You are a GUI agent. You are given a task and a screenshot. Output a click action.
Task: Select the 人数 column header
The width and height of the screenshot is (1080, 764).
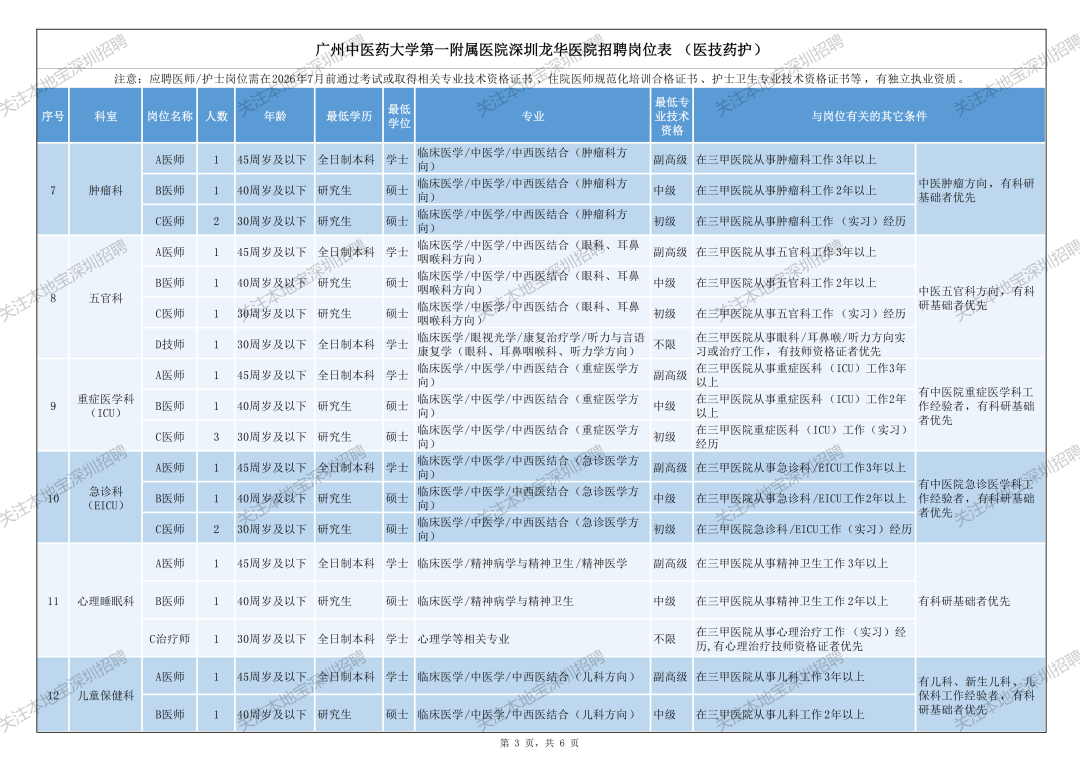(216, 116)
